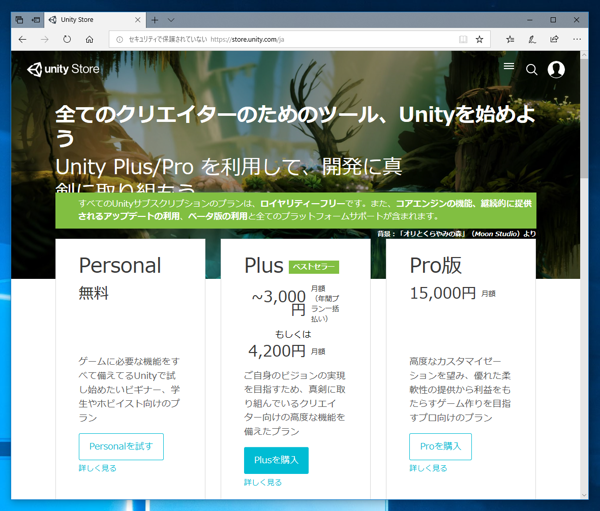This screenshot has height=511, width=600.
Task: Click the Personal plan heading
Action: coord(120,266)
